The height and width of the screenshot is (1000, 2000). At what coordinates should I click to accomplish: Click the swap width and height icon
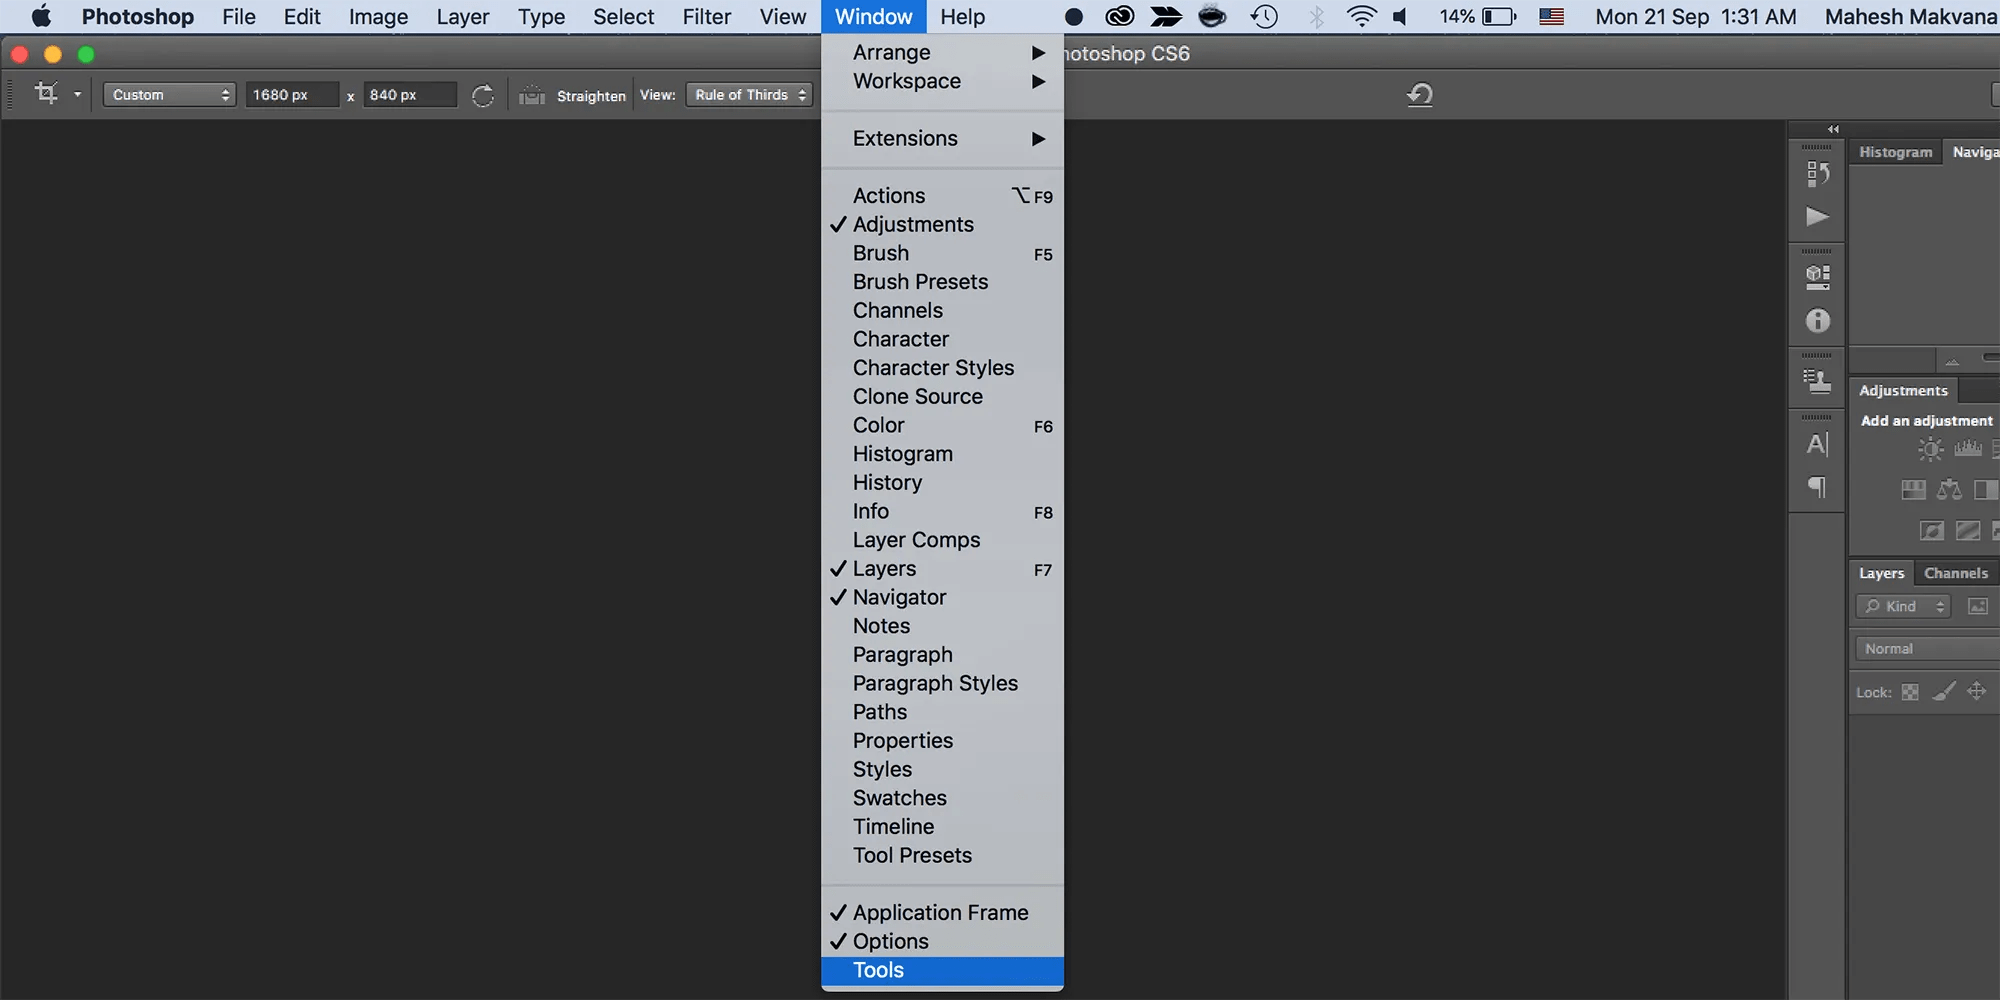(x=483, y=94)
